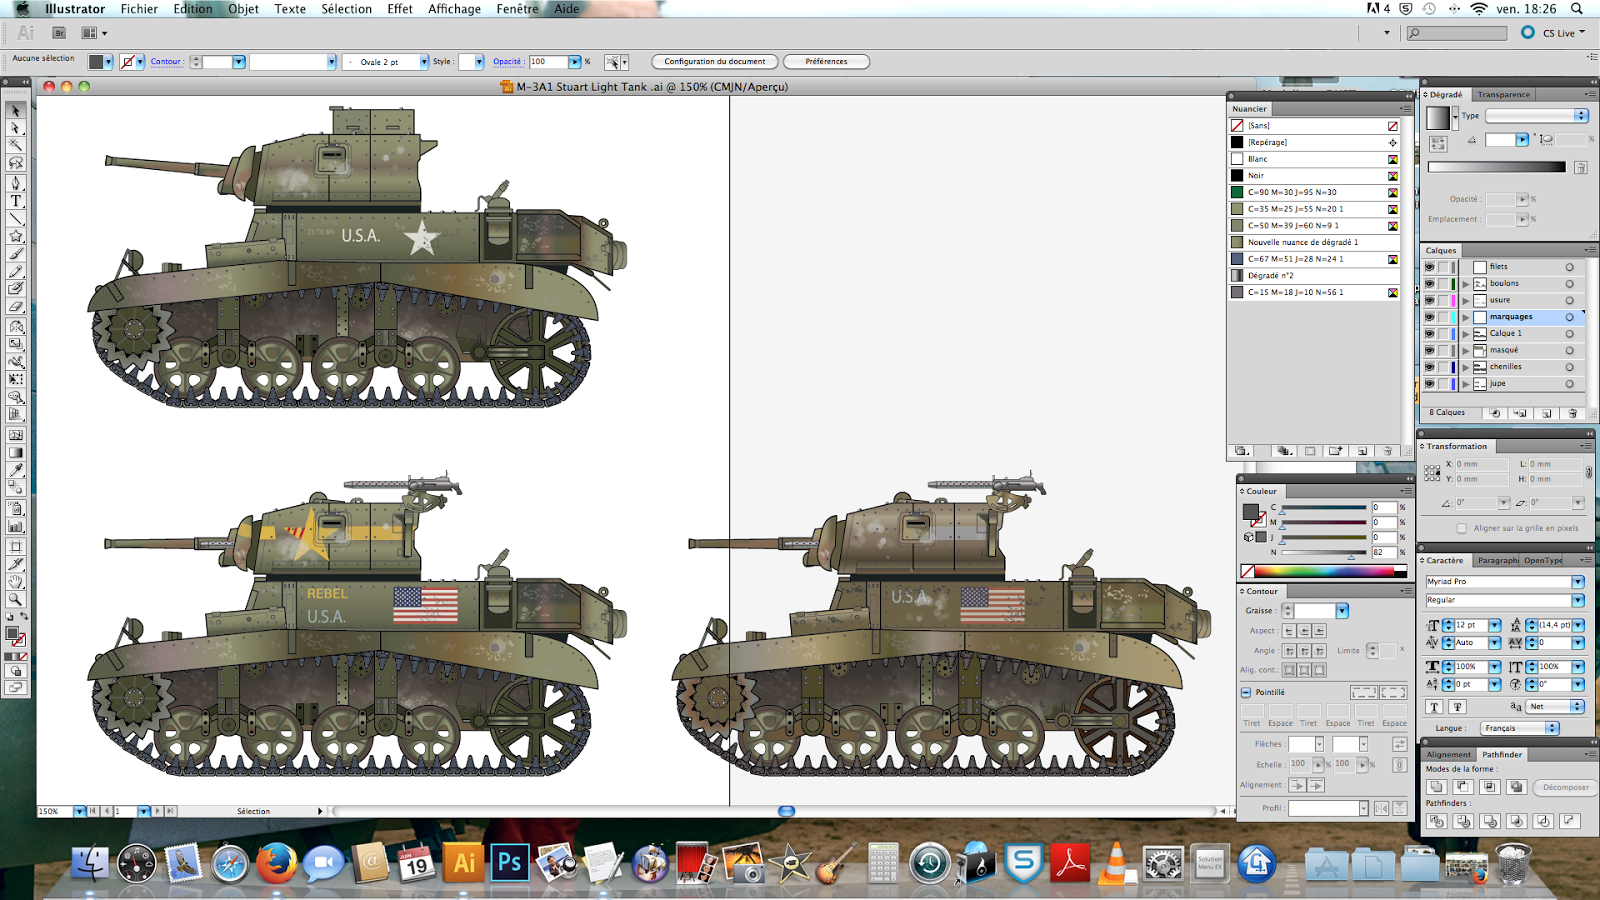The width and height of the screenshot is (1600, 900).
Task: Select the Zoom magnifier tool
Action: (x=16, y=600)
